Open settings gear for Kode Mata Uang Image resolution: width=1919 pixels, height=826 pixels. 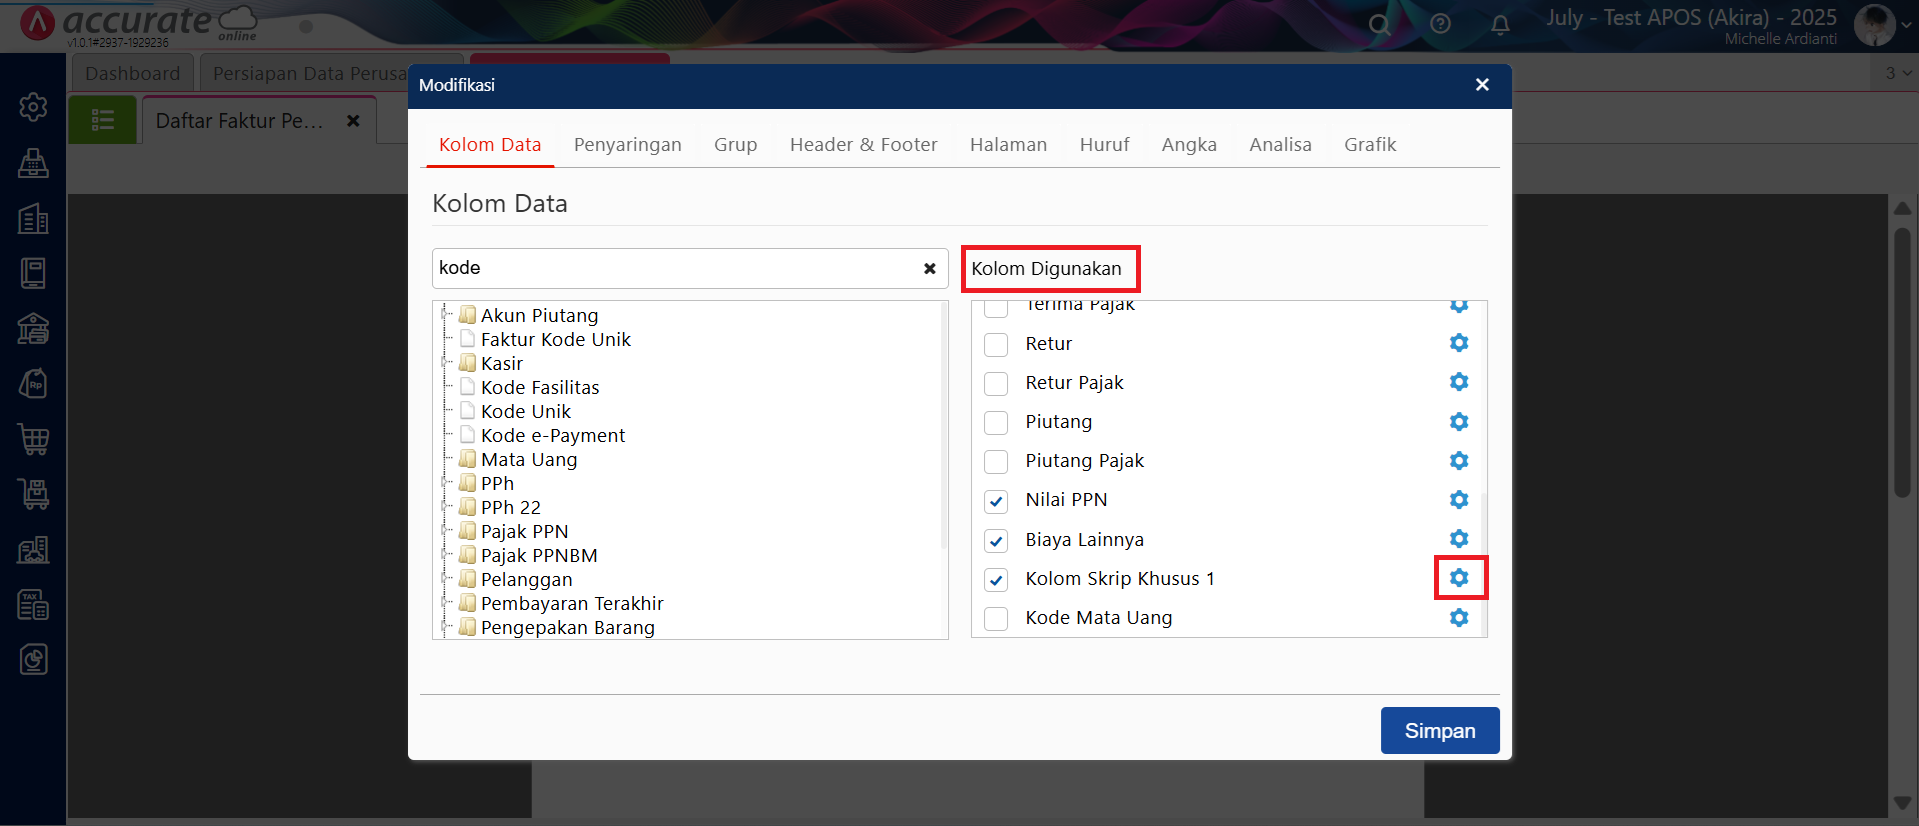click(x=1459, y=618)
